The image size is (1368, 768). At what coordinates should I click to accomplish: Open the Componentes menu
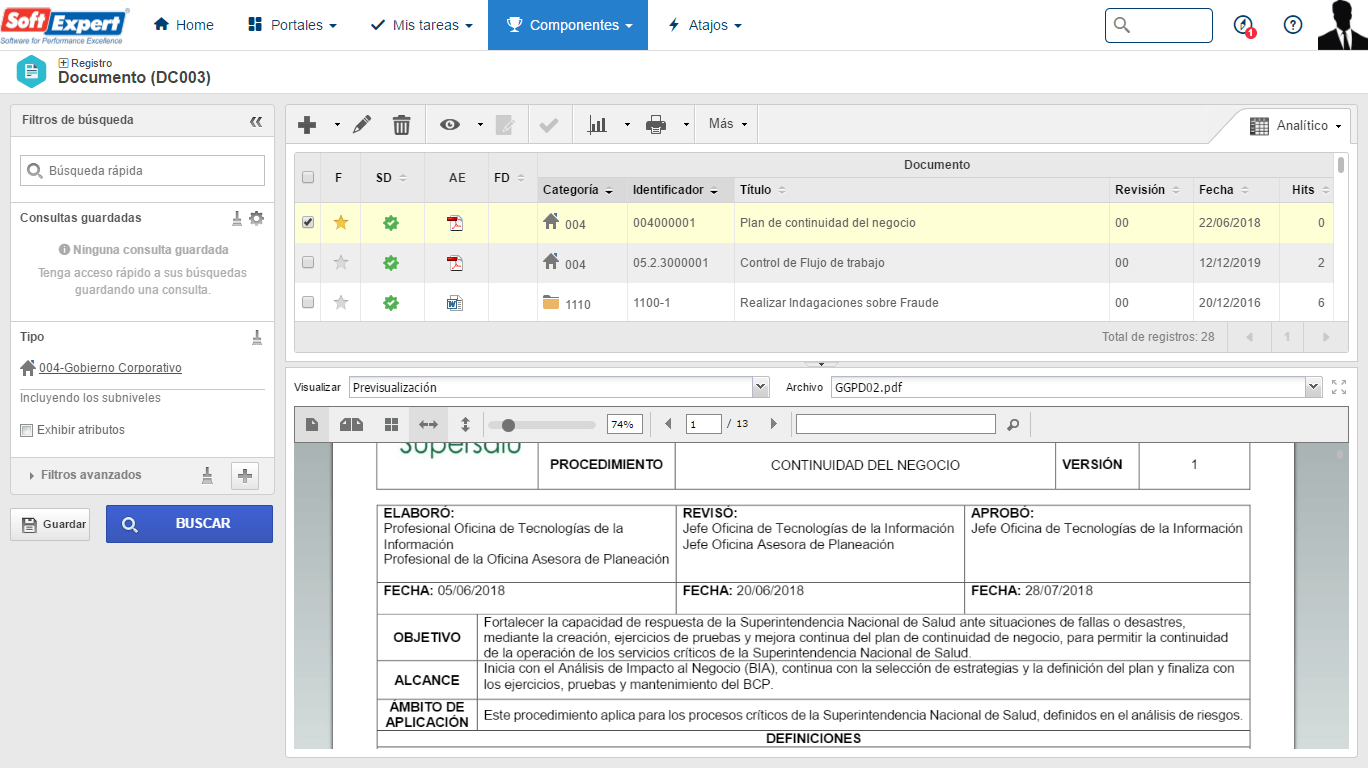(568, 25)
